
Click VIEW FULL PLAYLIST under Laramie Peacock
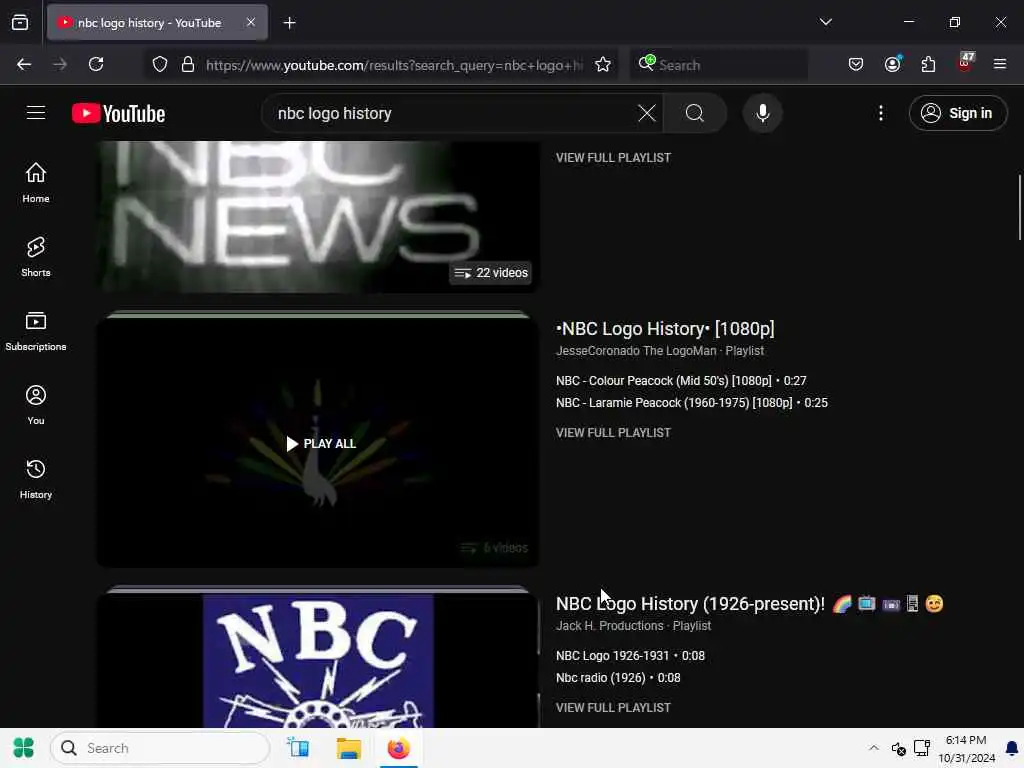613,432
